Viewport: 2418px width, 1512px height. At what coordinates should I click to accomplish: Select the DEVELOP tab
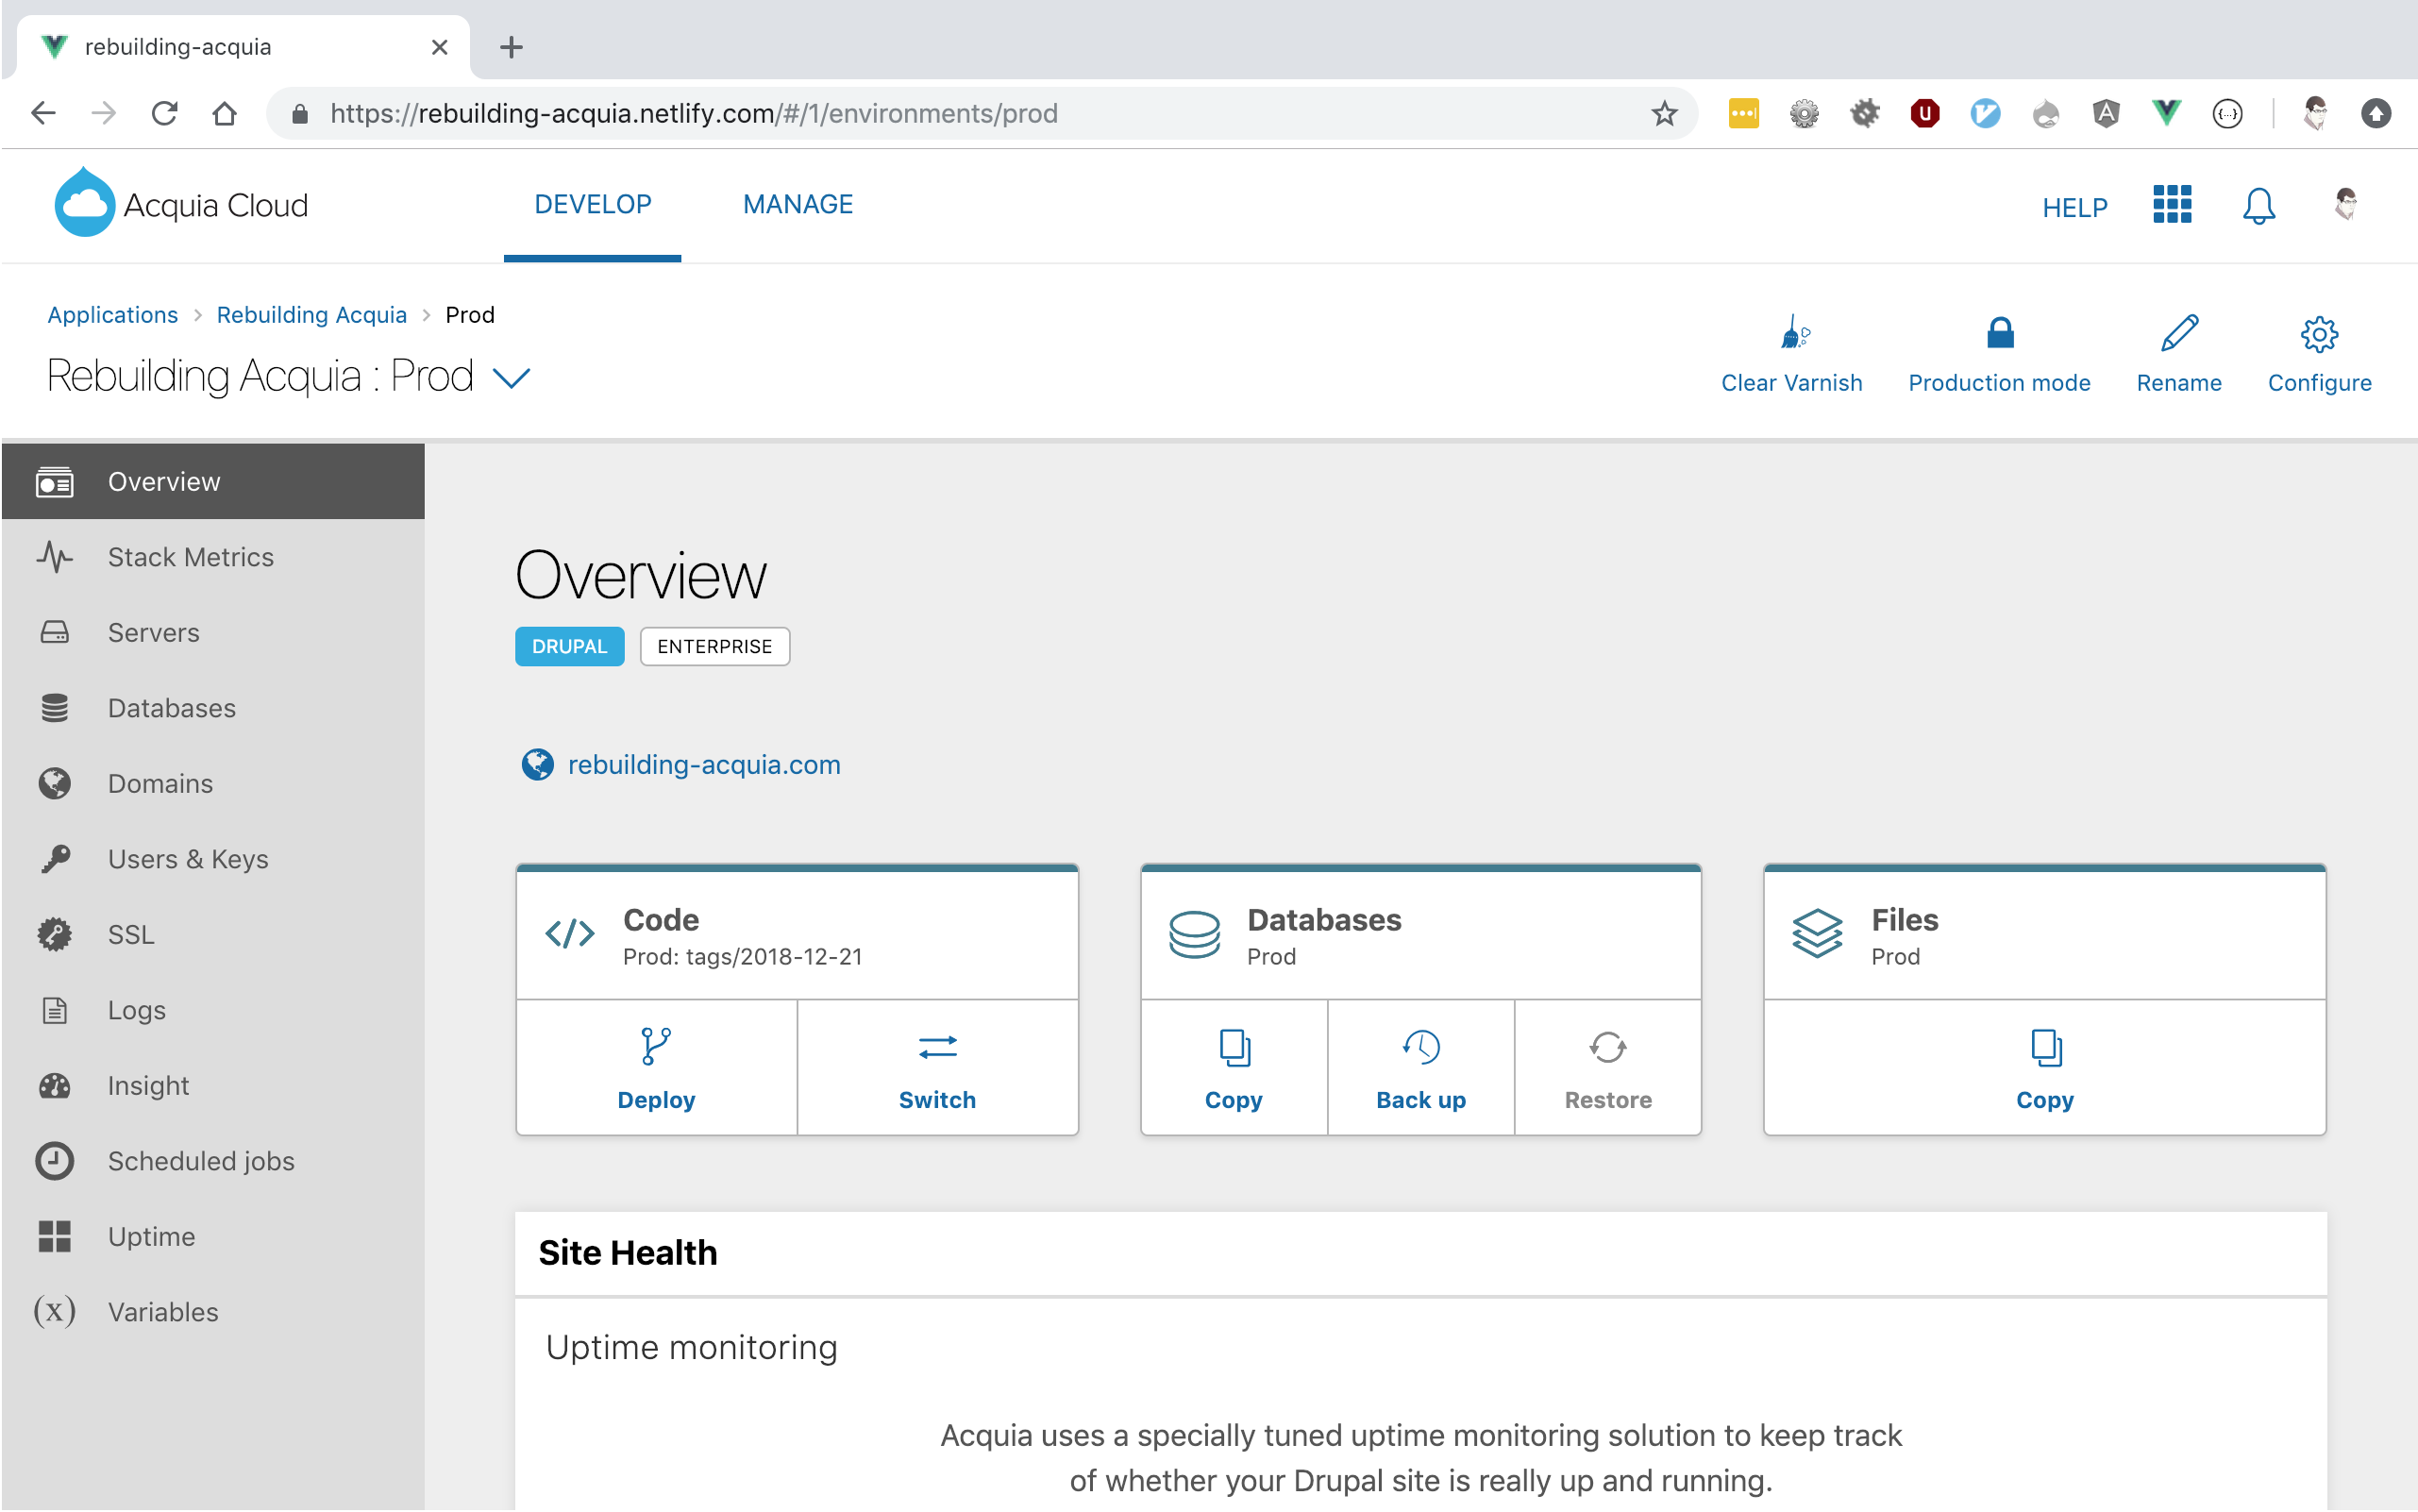(592, 205)
